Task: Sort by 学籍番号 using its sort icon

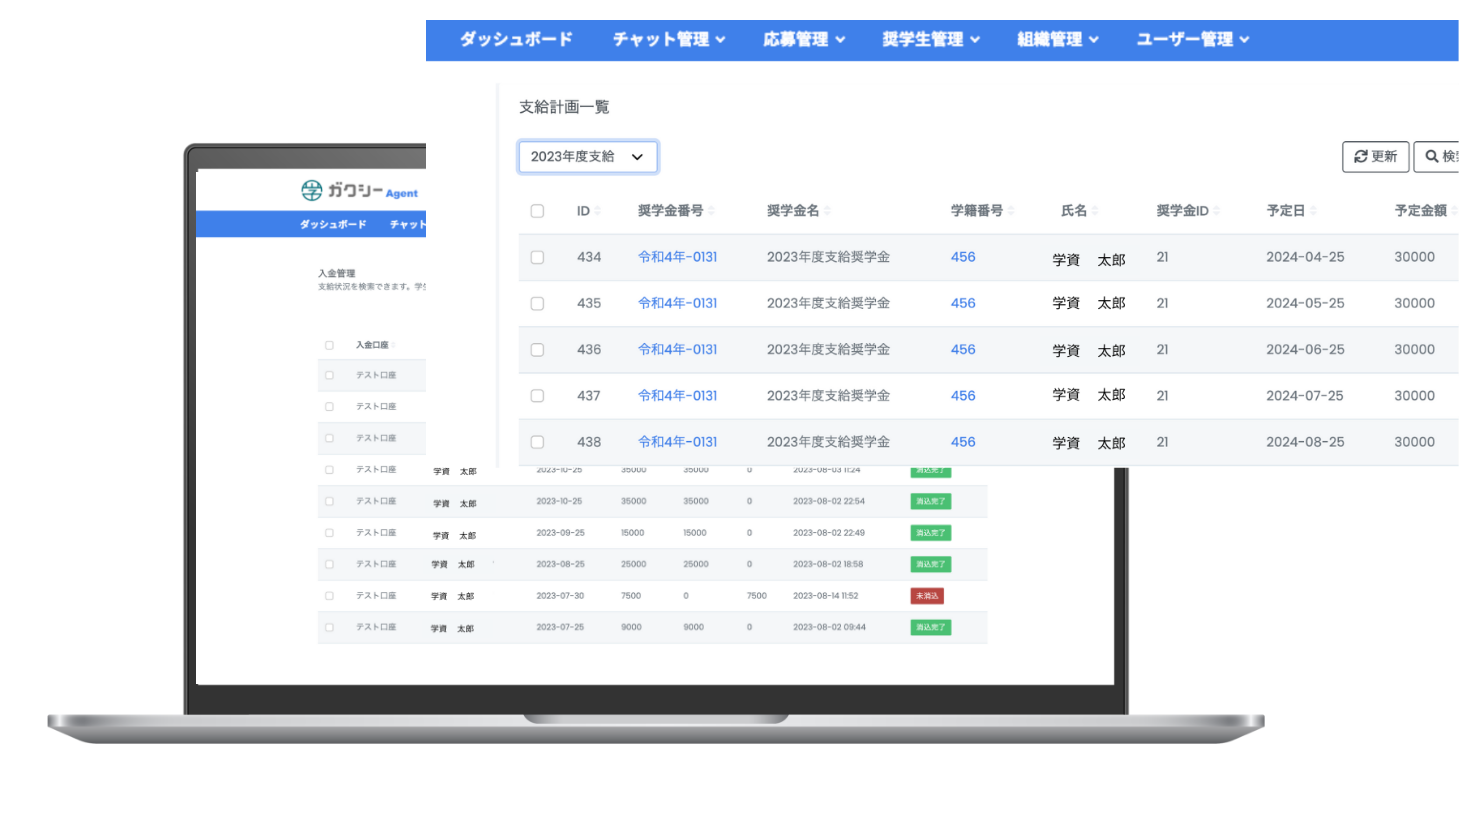Action: pos(1011,211)
